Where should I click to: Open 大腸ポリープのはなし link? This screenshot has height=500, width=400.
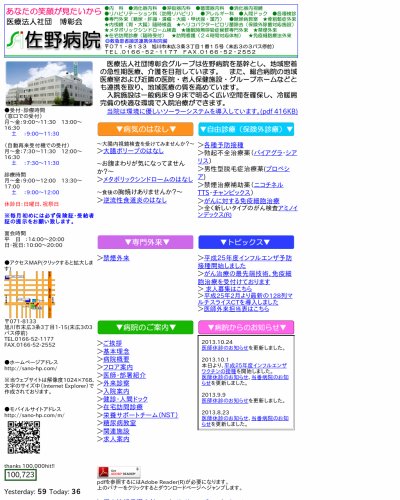point(133,151)
